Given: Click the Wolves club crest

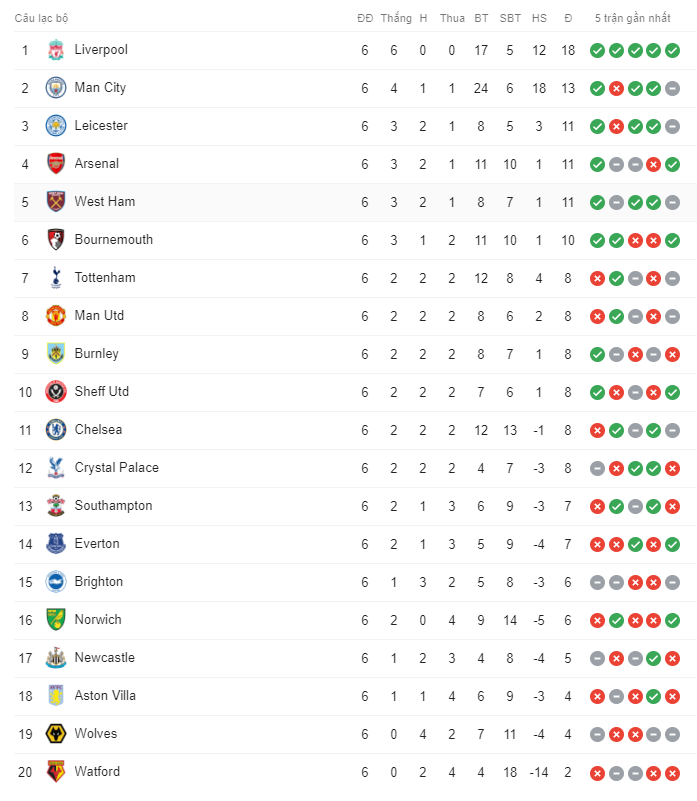Looking at the screenshot, I should 56,734.
